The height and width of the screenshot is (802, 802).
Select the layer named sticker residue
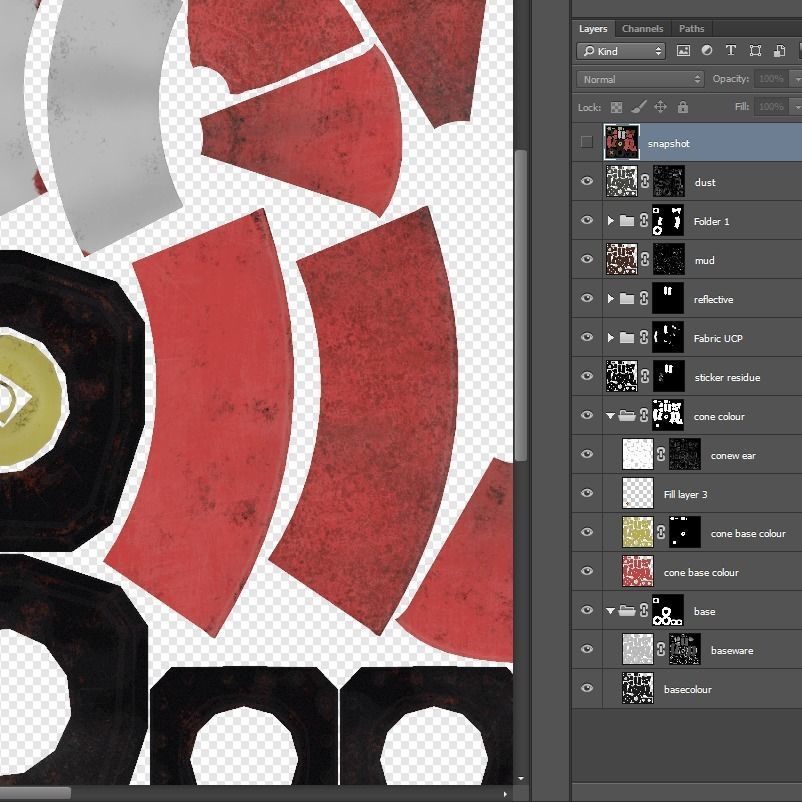coord(727,377)
